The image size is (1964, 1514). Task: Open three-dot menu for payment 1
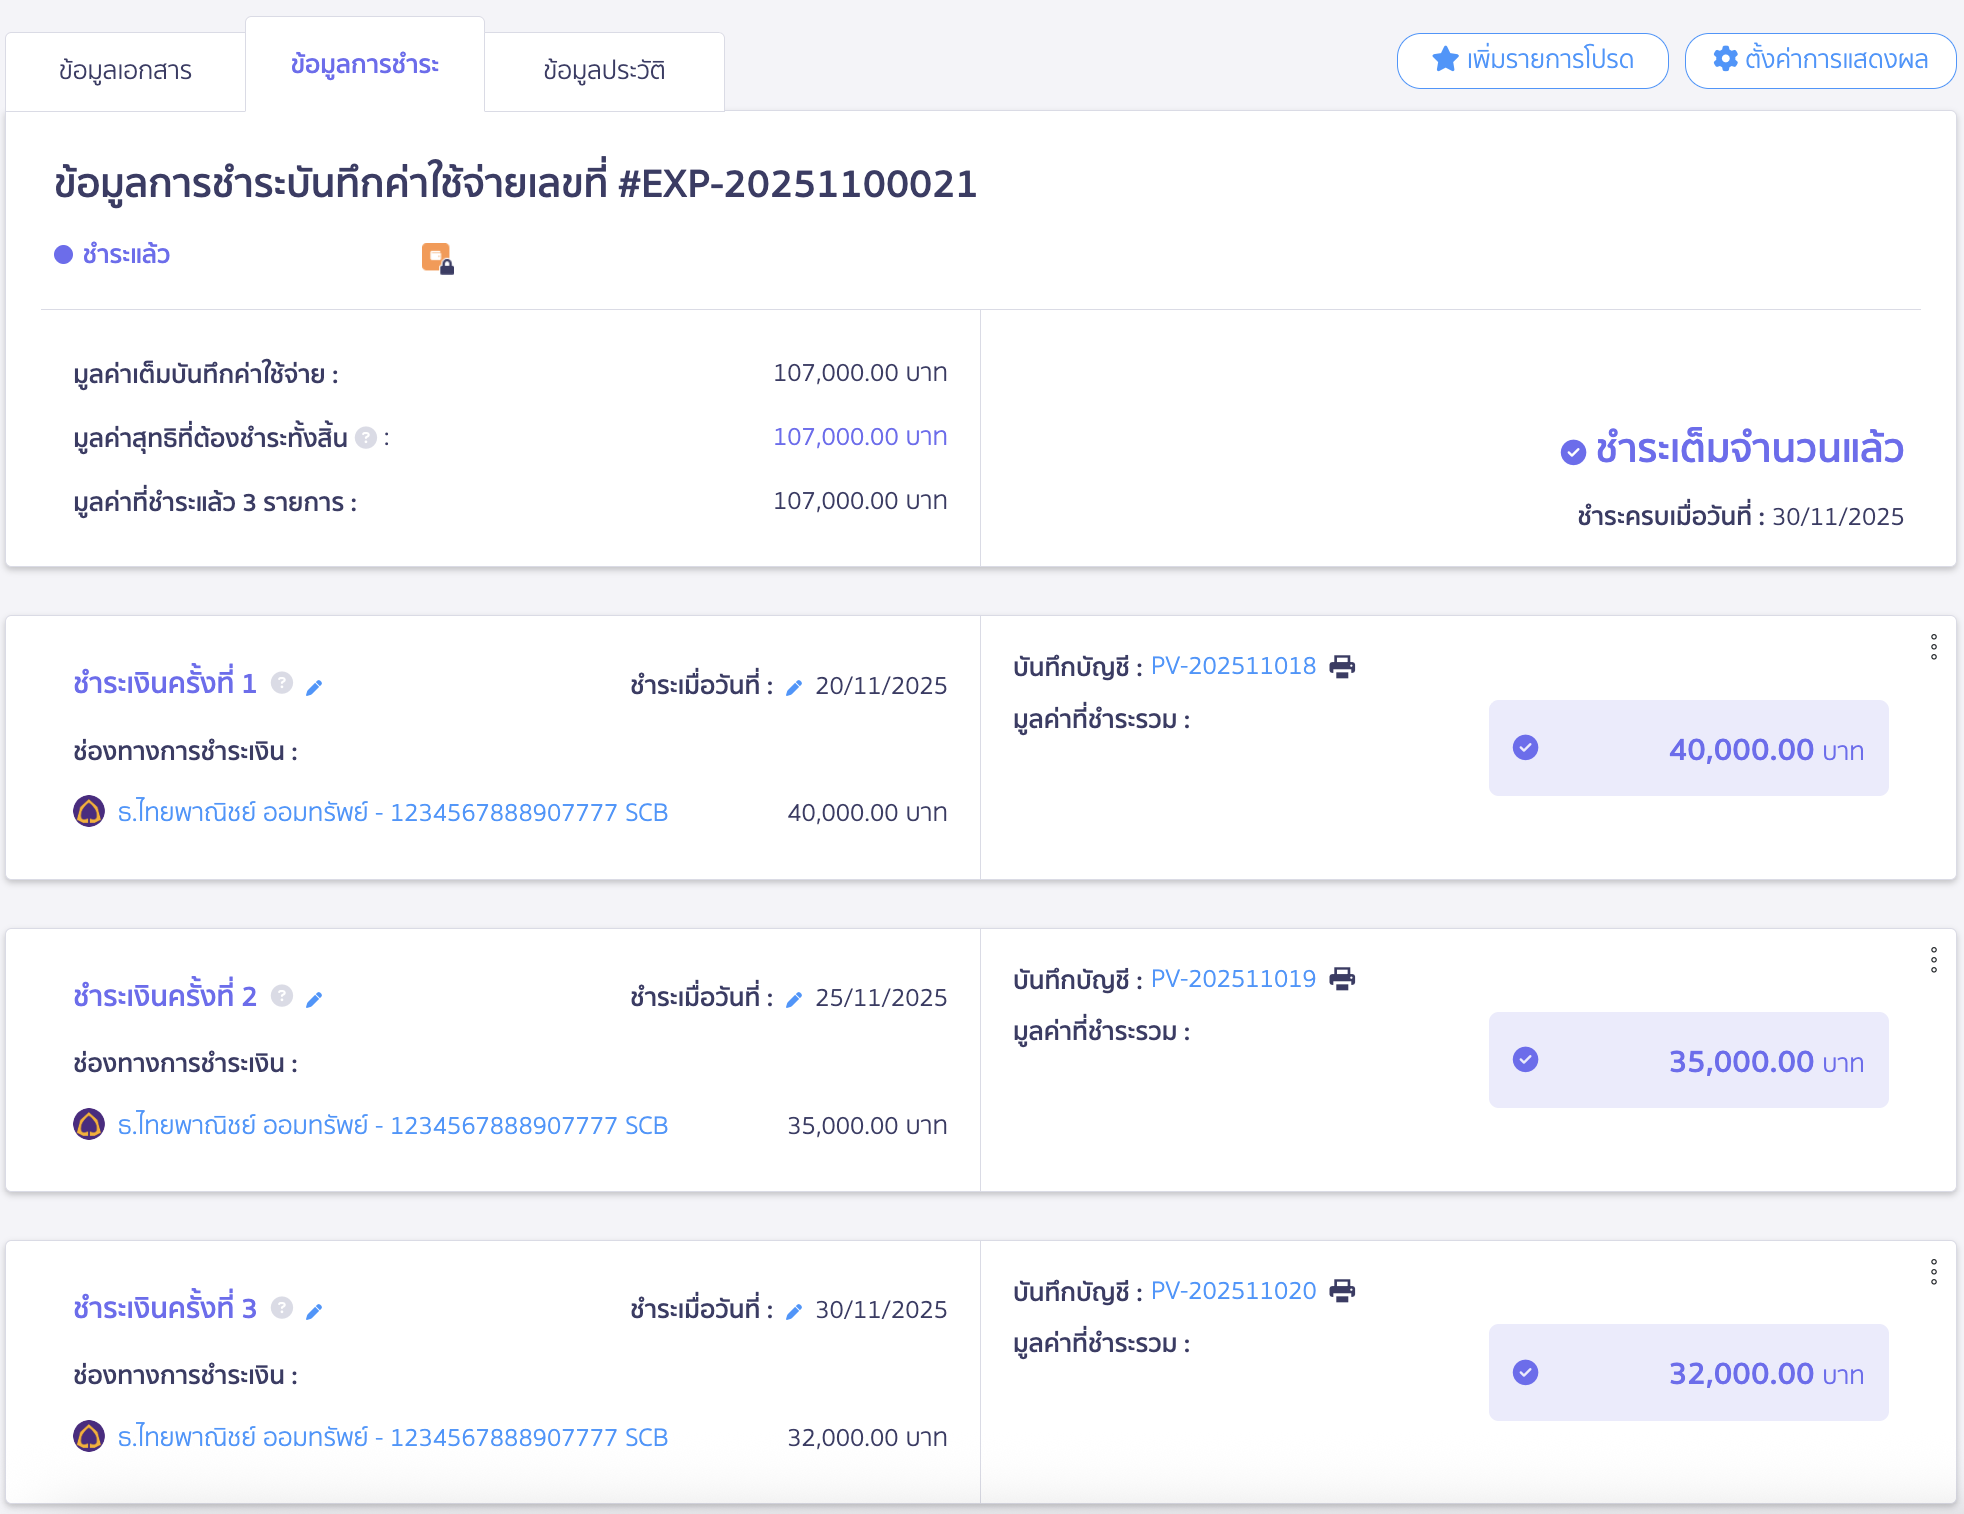[x=1933, y=647]
